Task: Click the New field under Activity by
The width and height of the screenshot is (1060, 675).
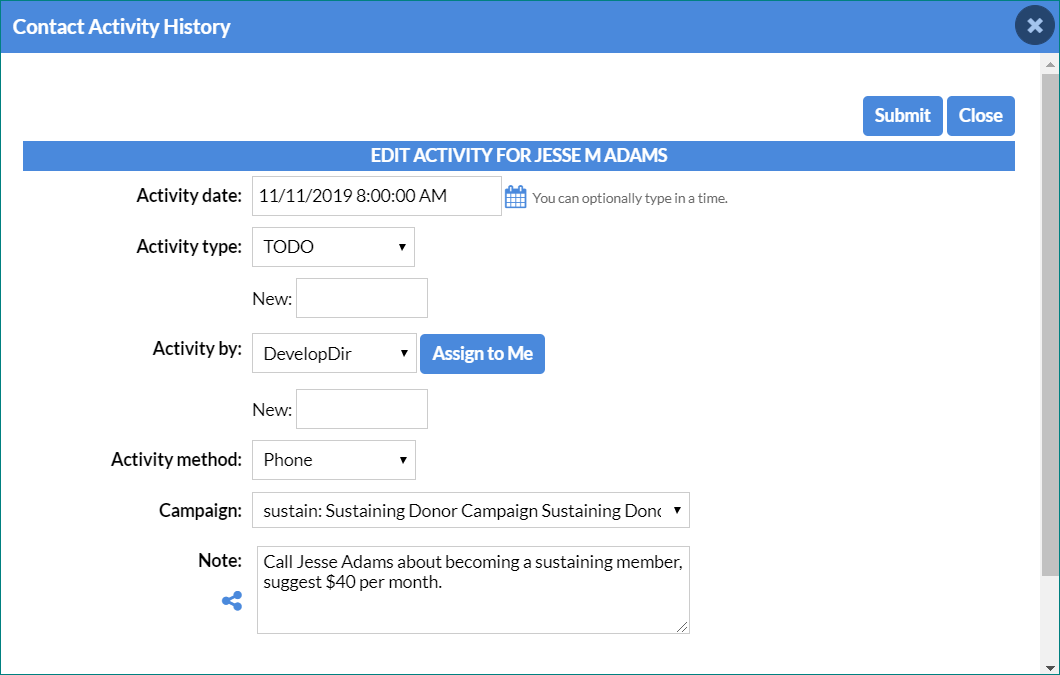Action: [x=362, y=409]
